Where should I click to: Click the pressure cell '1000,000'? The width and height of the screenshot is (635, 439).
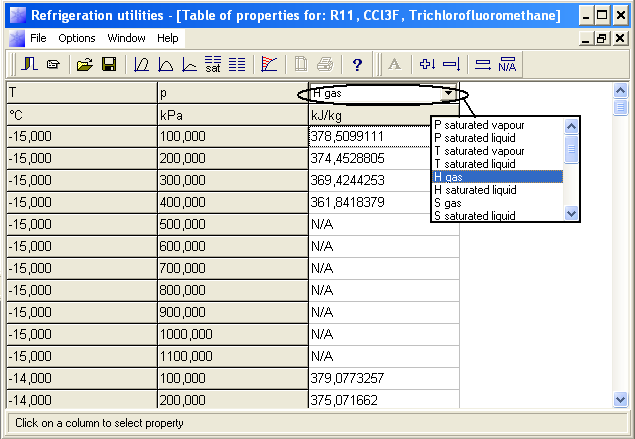(x=233, y=334)
